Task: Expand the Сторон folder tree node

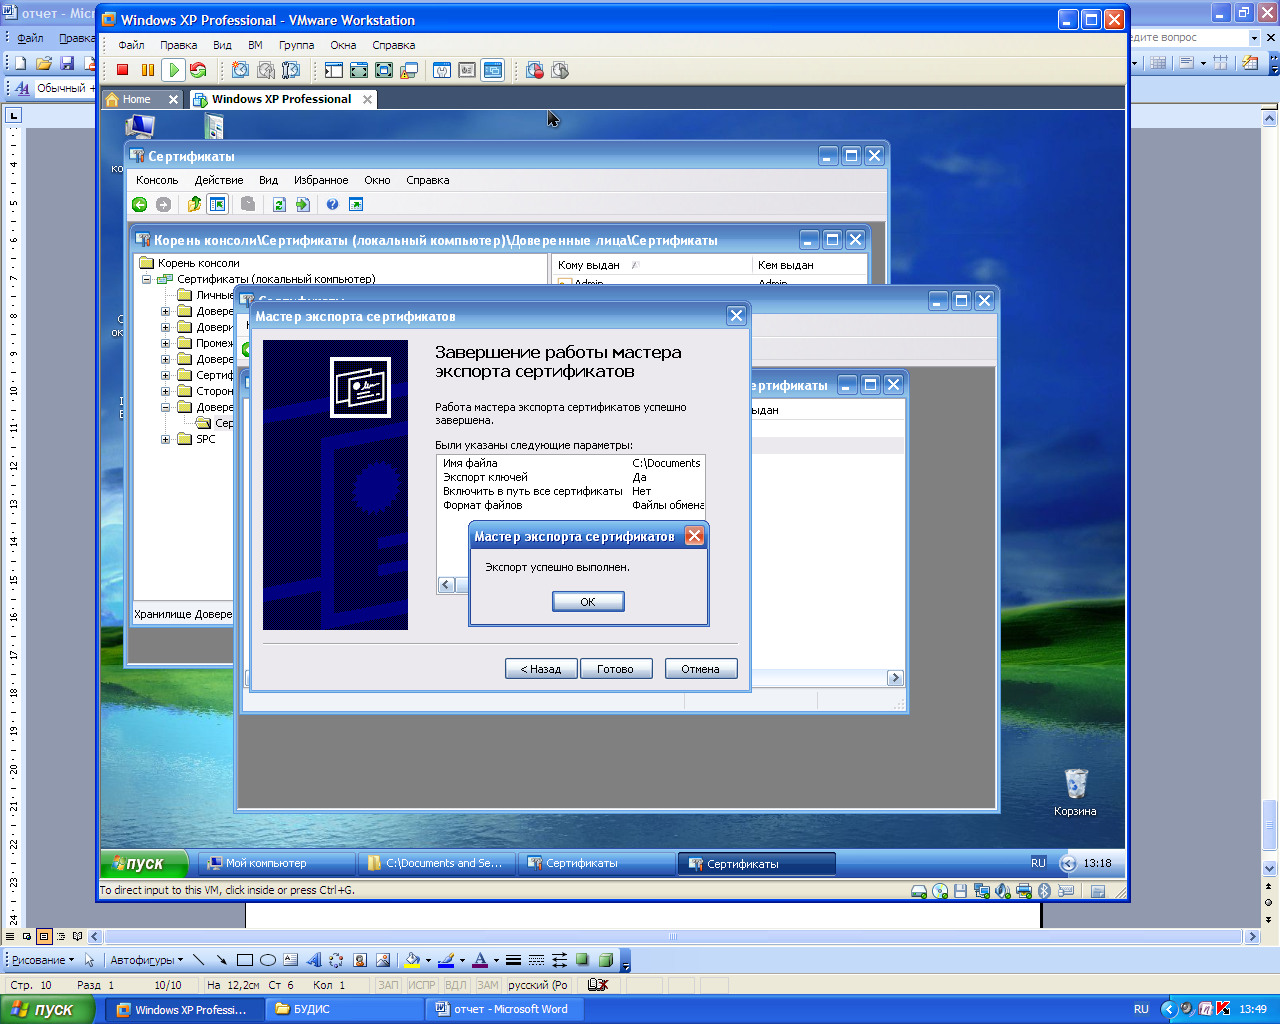Action: pyautogui.click(x=166, y=391)
